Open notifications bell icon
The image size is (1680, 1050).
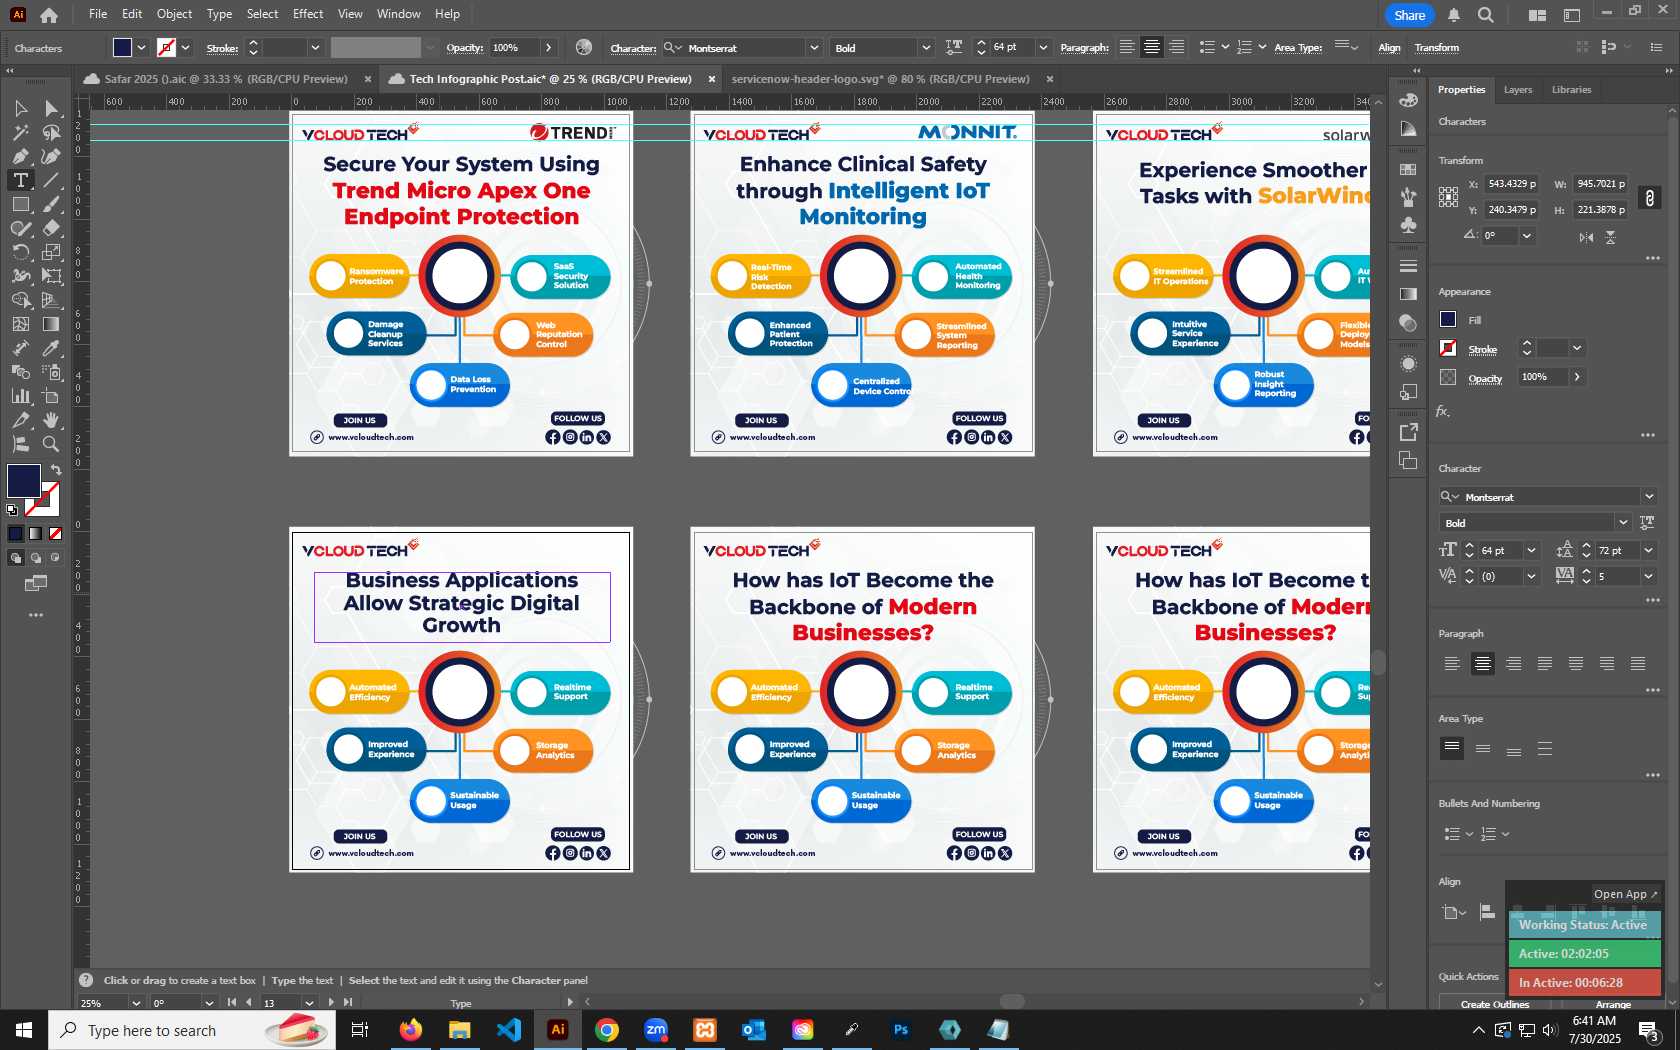tap(1454, 15)
